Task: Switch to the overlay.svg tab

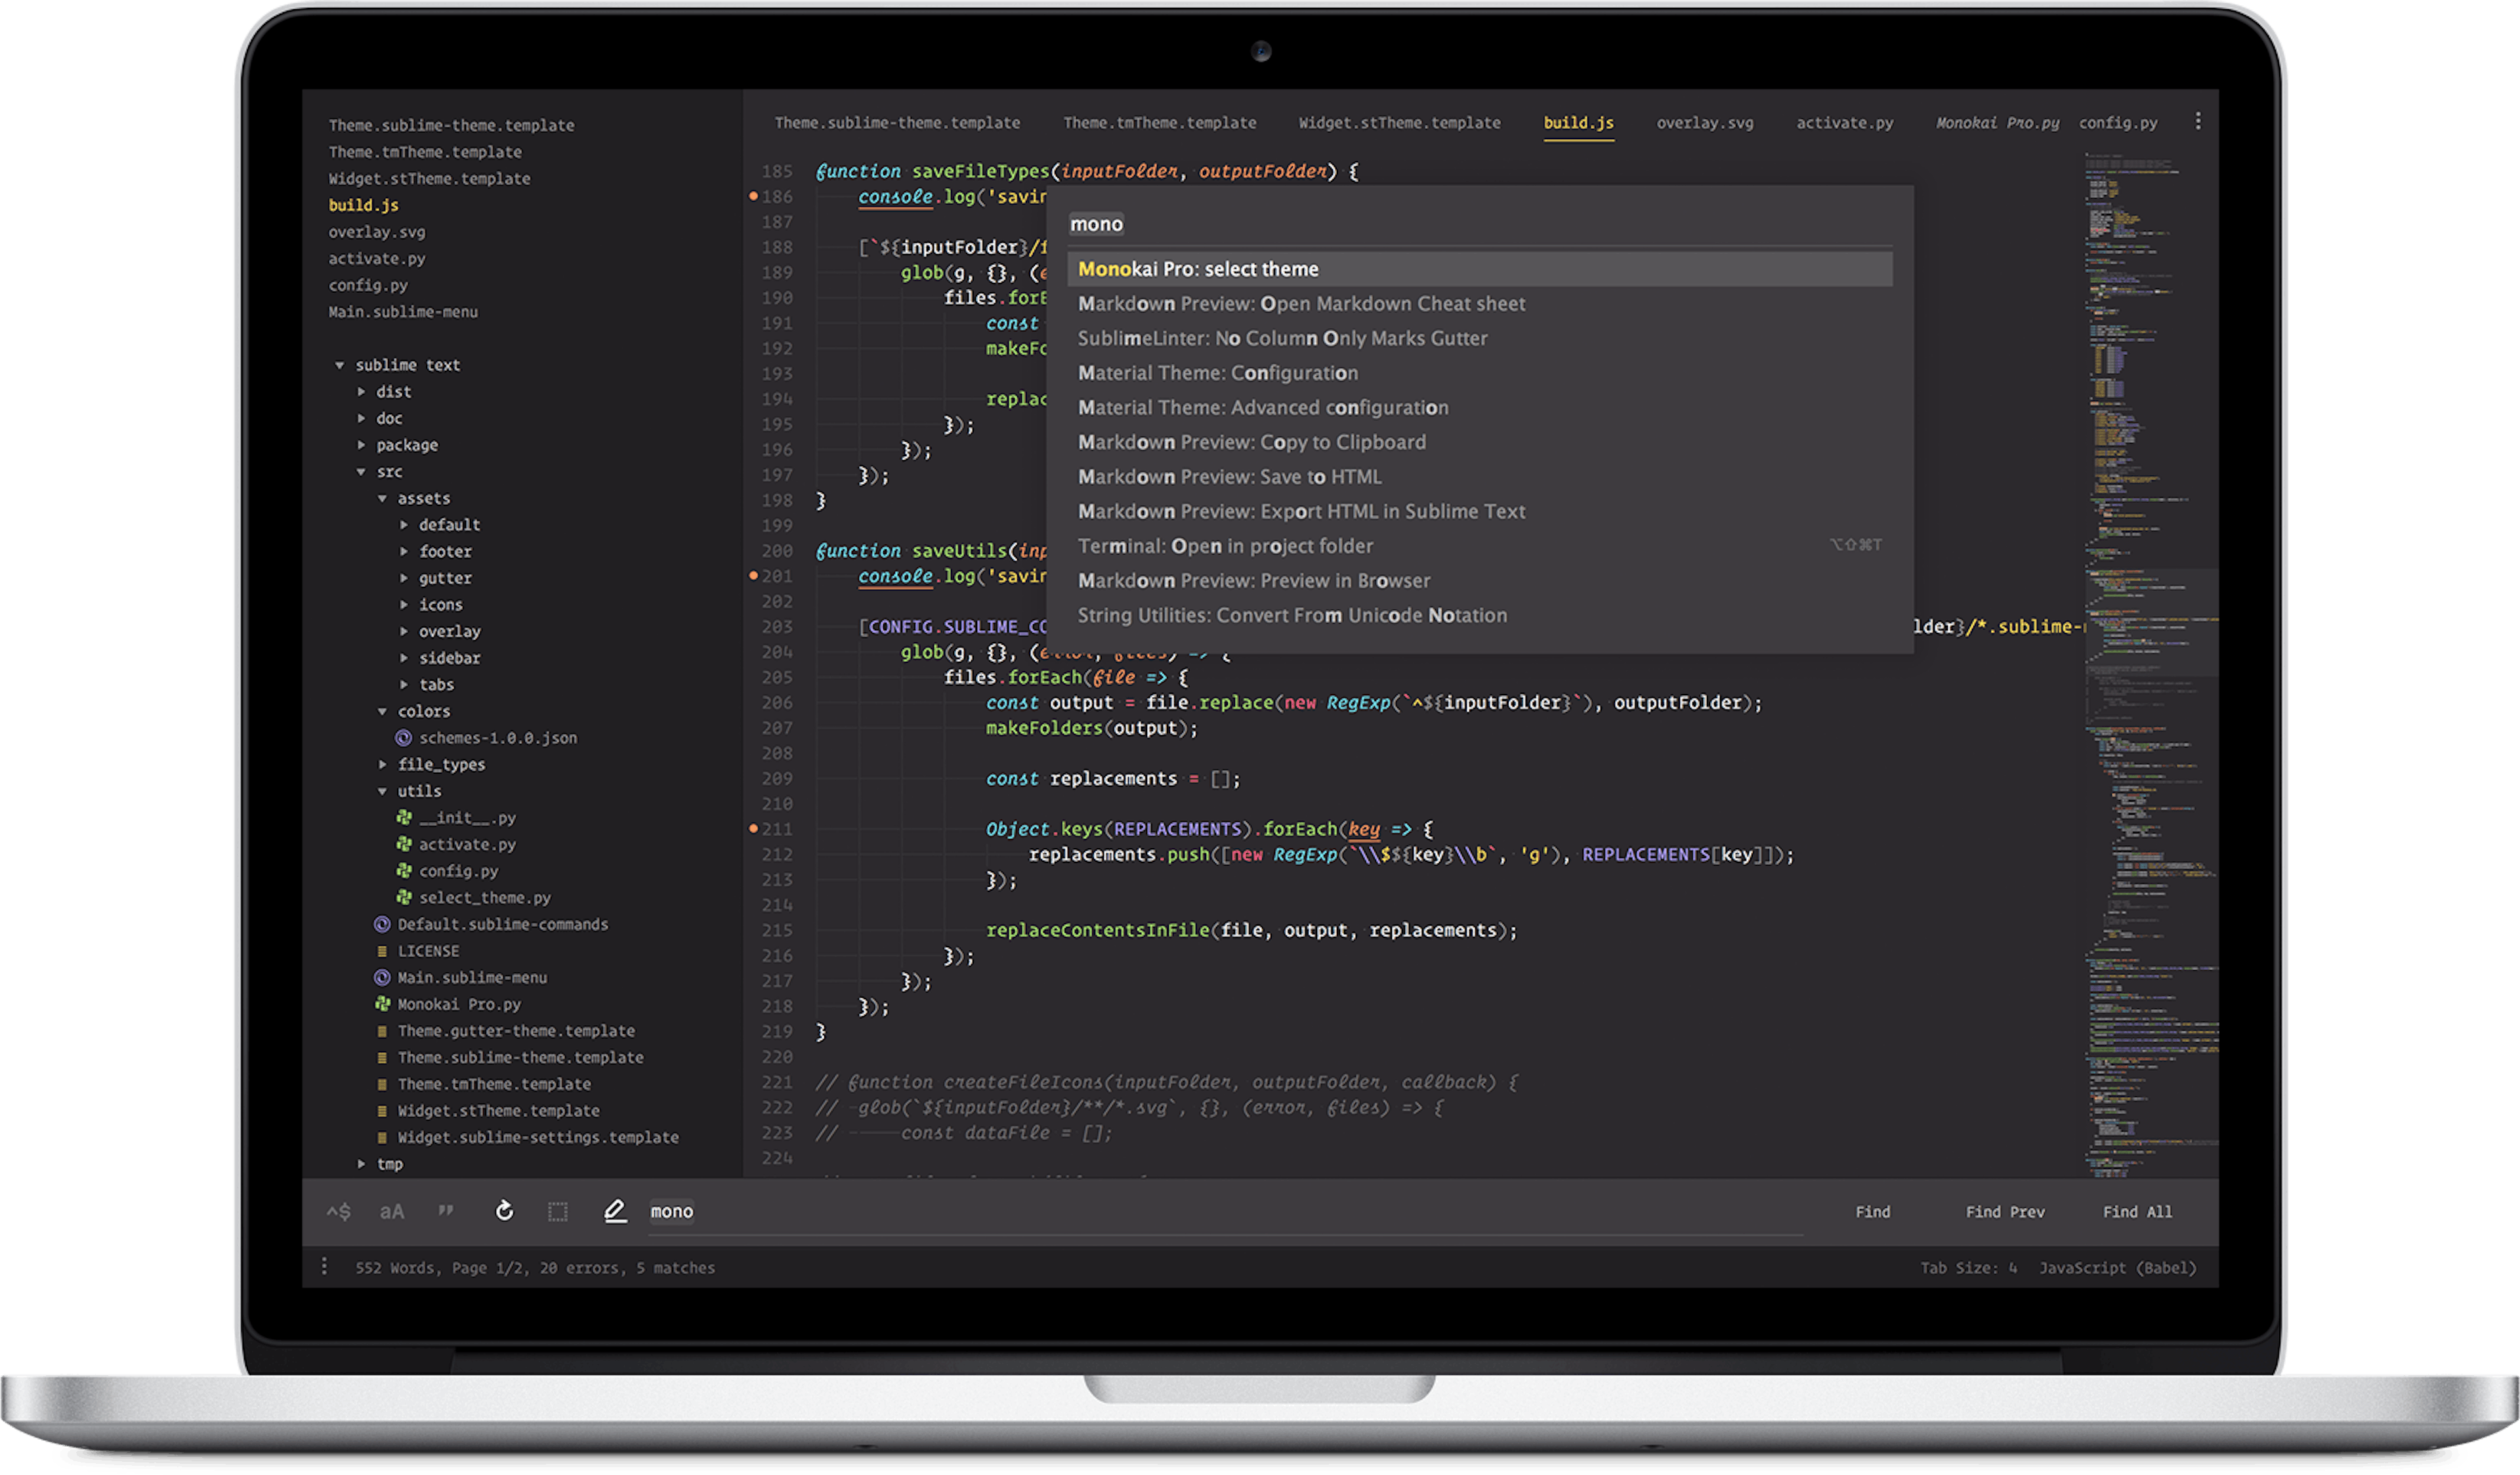Action: tap(1704, 123)
